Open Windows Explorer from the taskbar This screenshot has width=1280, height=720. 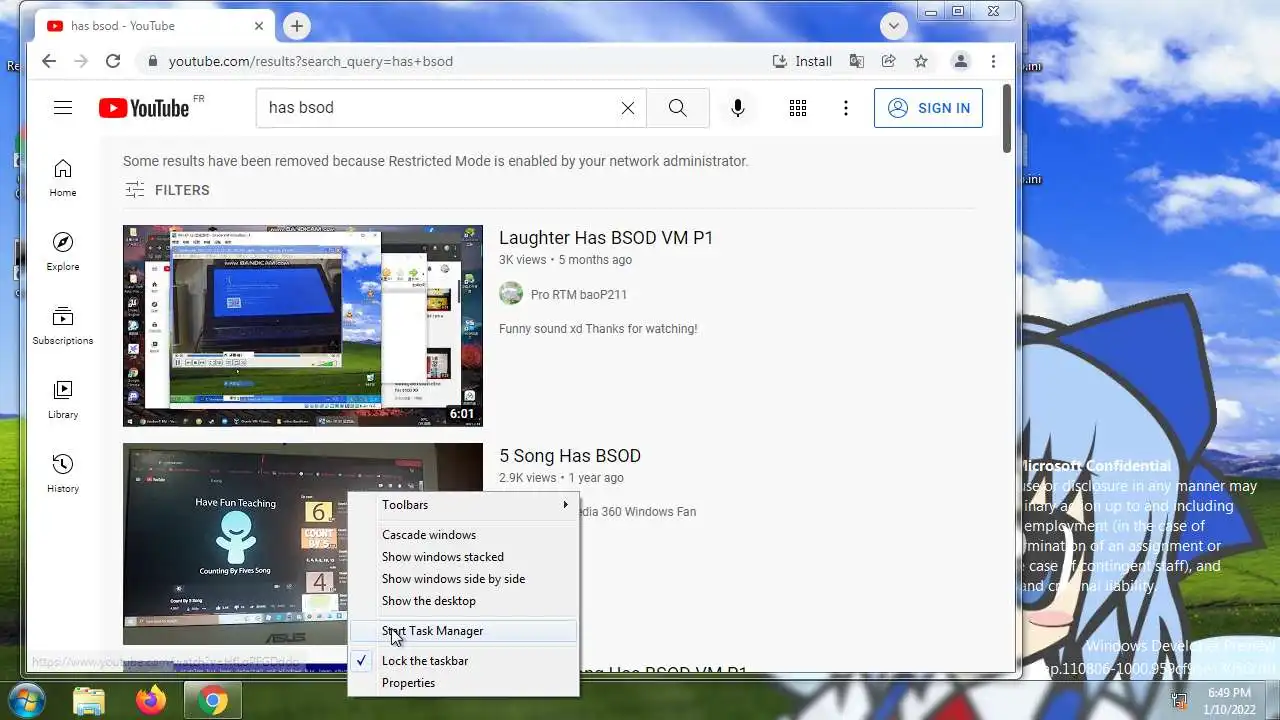point(89,700)
